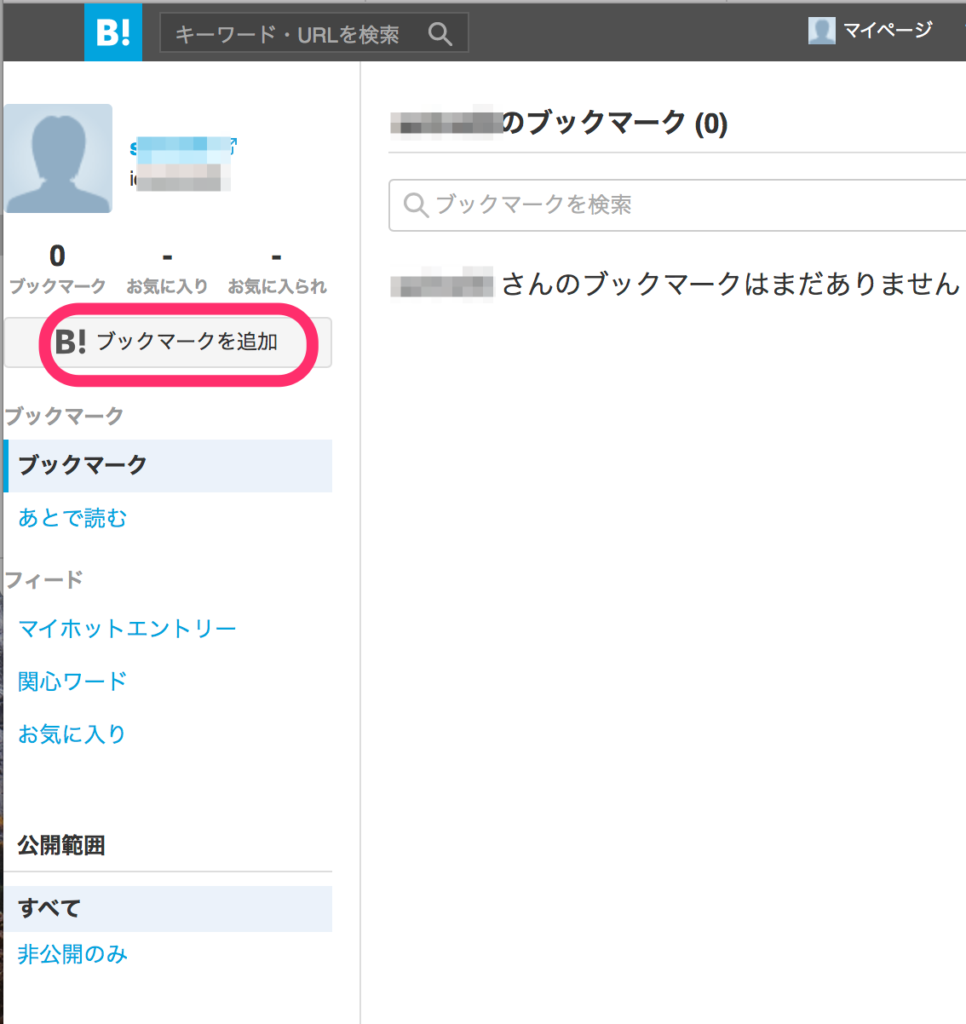Open マイホットエントリー feed
The width and height of the screenshot is (966, 1024).
pos(126,628)
